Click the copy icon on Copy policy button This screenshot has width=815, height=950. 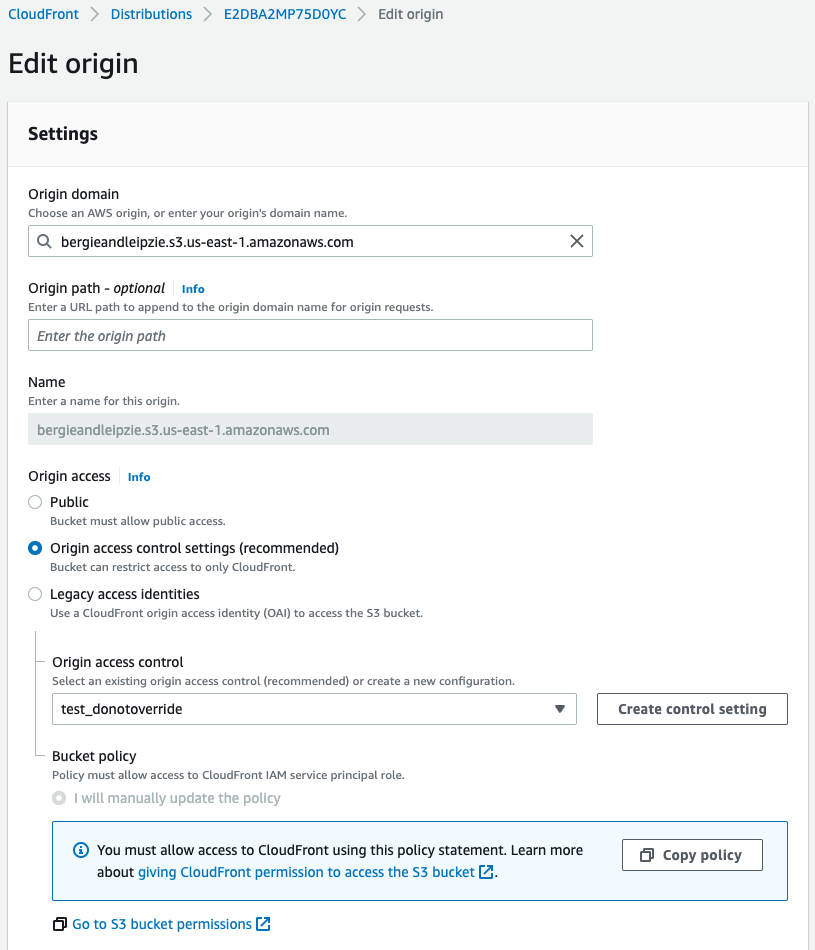click(646, 855)
